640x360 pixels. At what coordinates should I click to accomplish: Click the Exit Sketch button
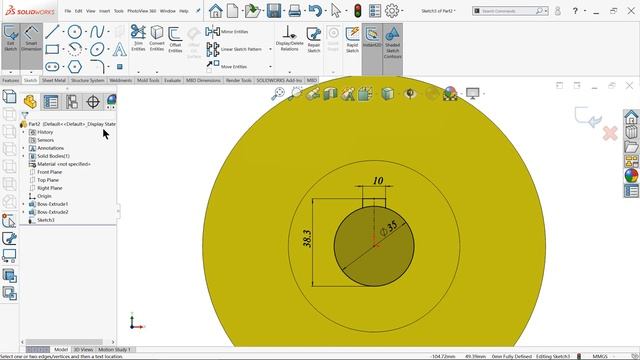pyautogui.click(x=10, y=39)
